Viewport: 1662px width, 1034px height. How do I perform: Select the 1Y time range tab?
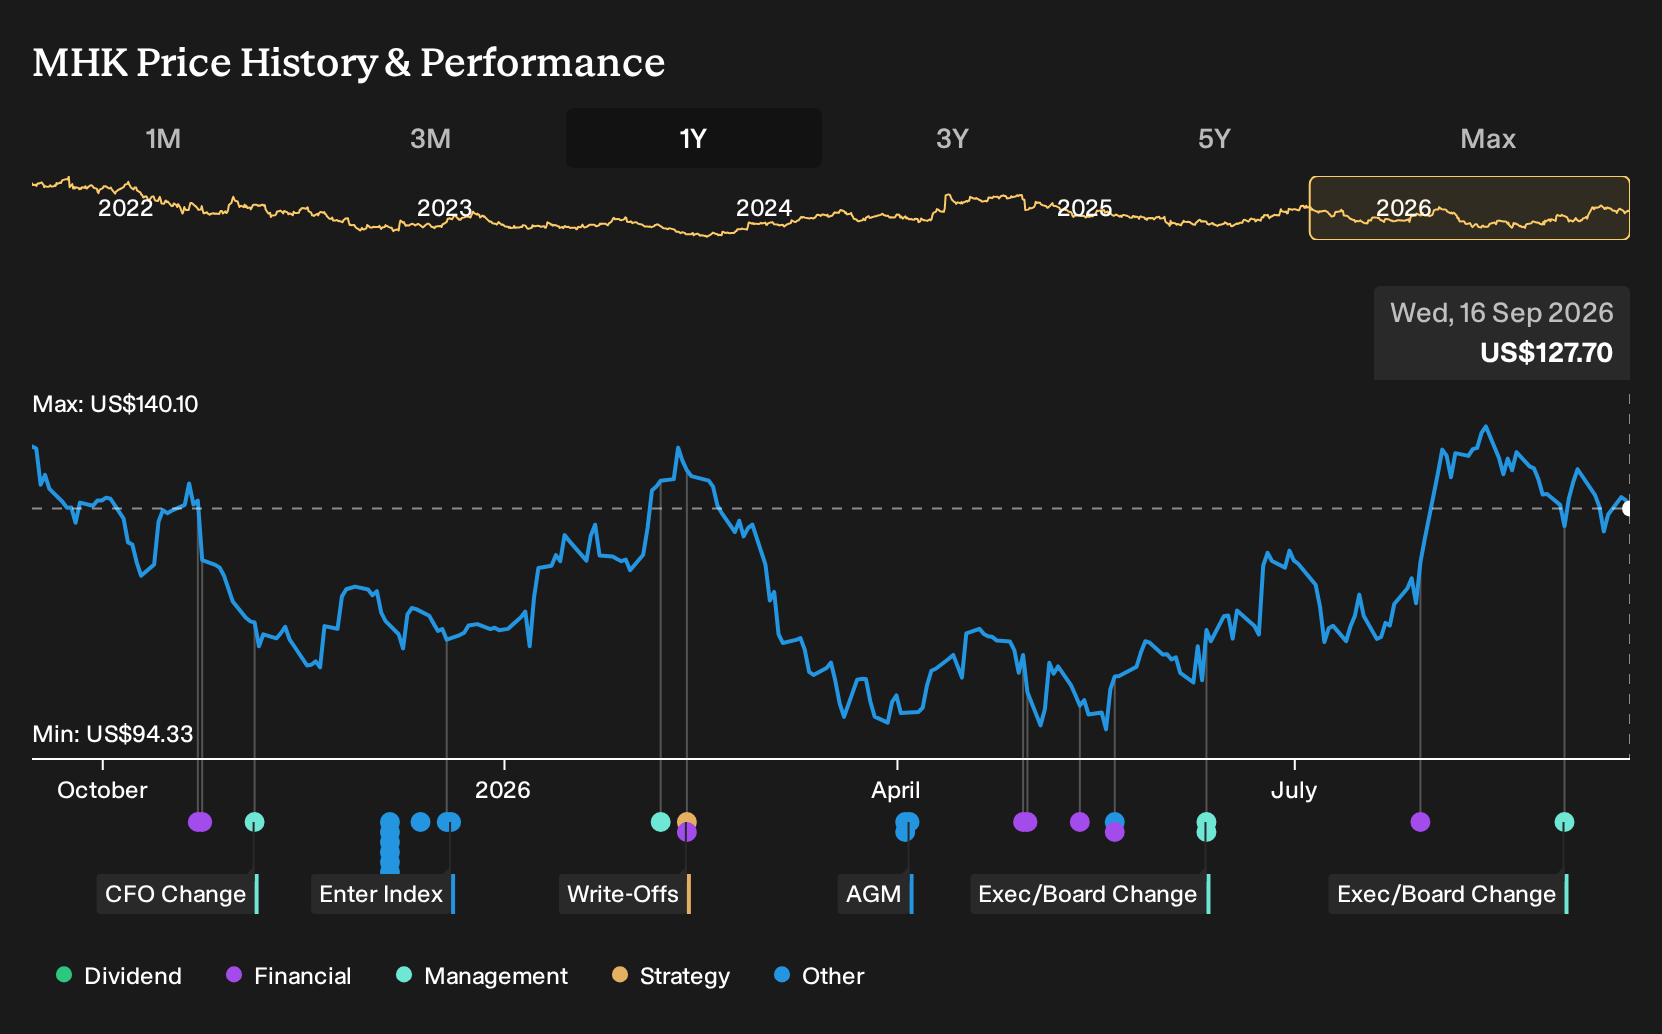[x=693, y=138]
